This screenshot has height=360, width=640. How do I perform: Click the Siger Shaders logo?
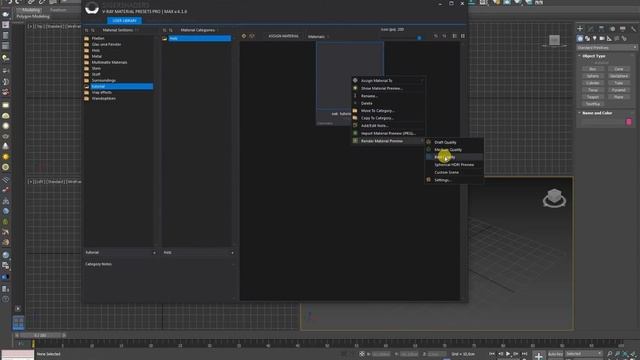(x=92, y=7)
